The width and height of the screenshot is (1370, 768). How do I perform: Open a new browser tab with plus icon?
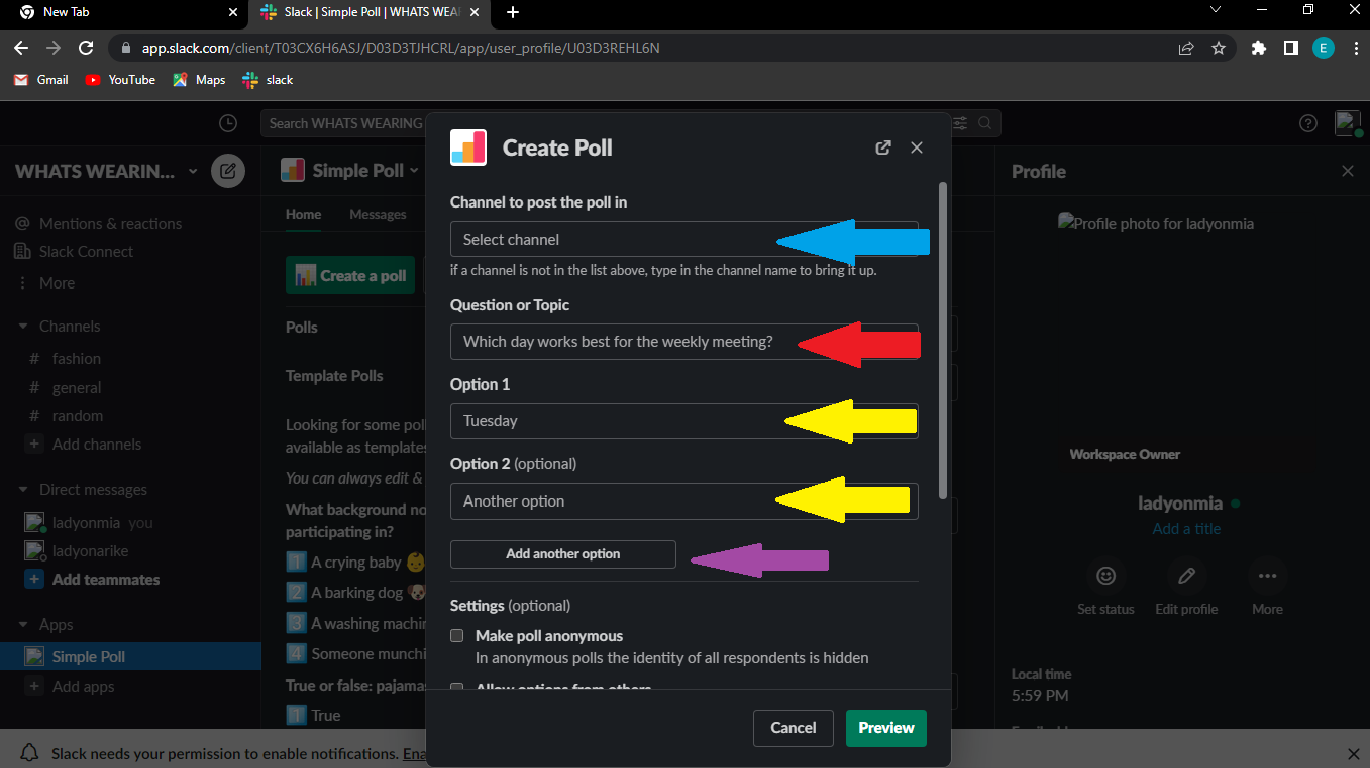[513, 12]
